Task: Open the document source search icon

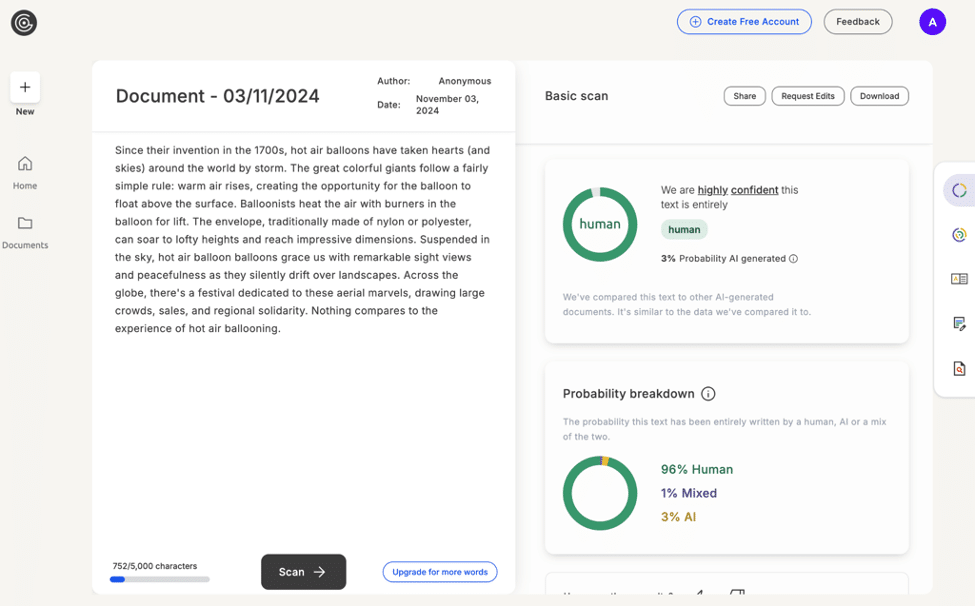Action: click(958, 368)
